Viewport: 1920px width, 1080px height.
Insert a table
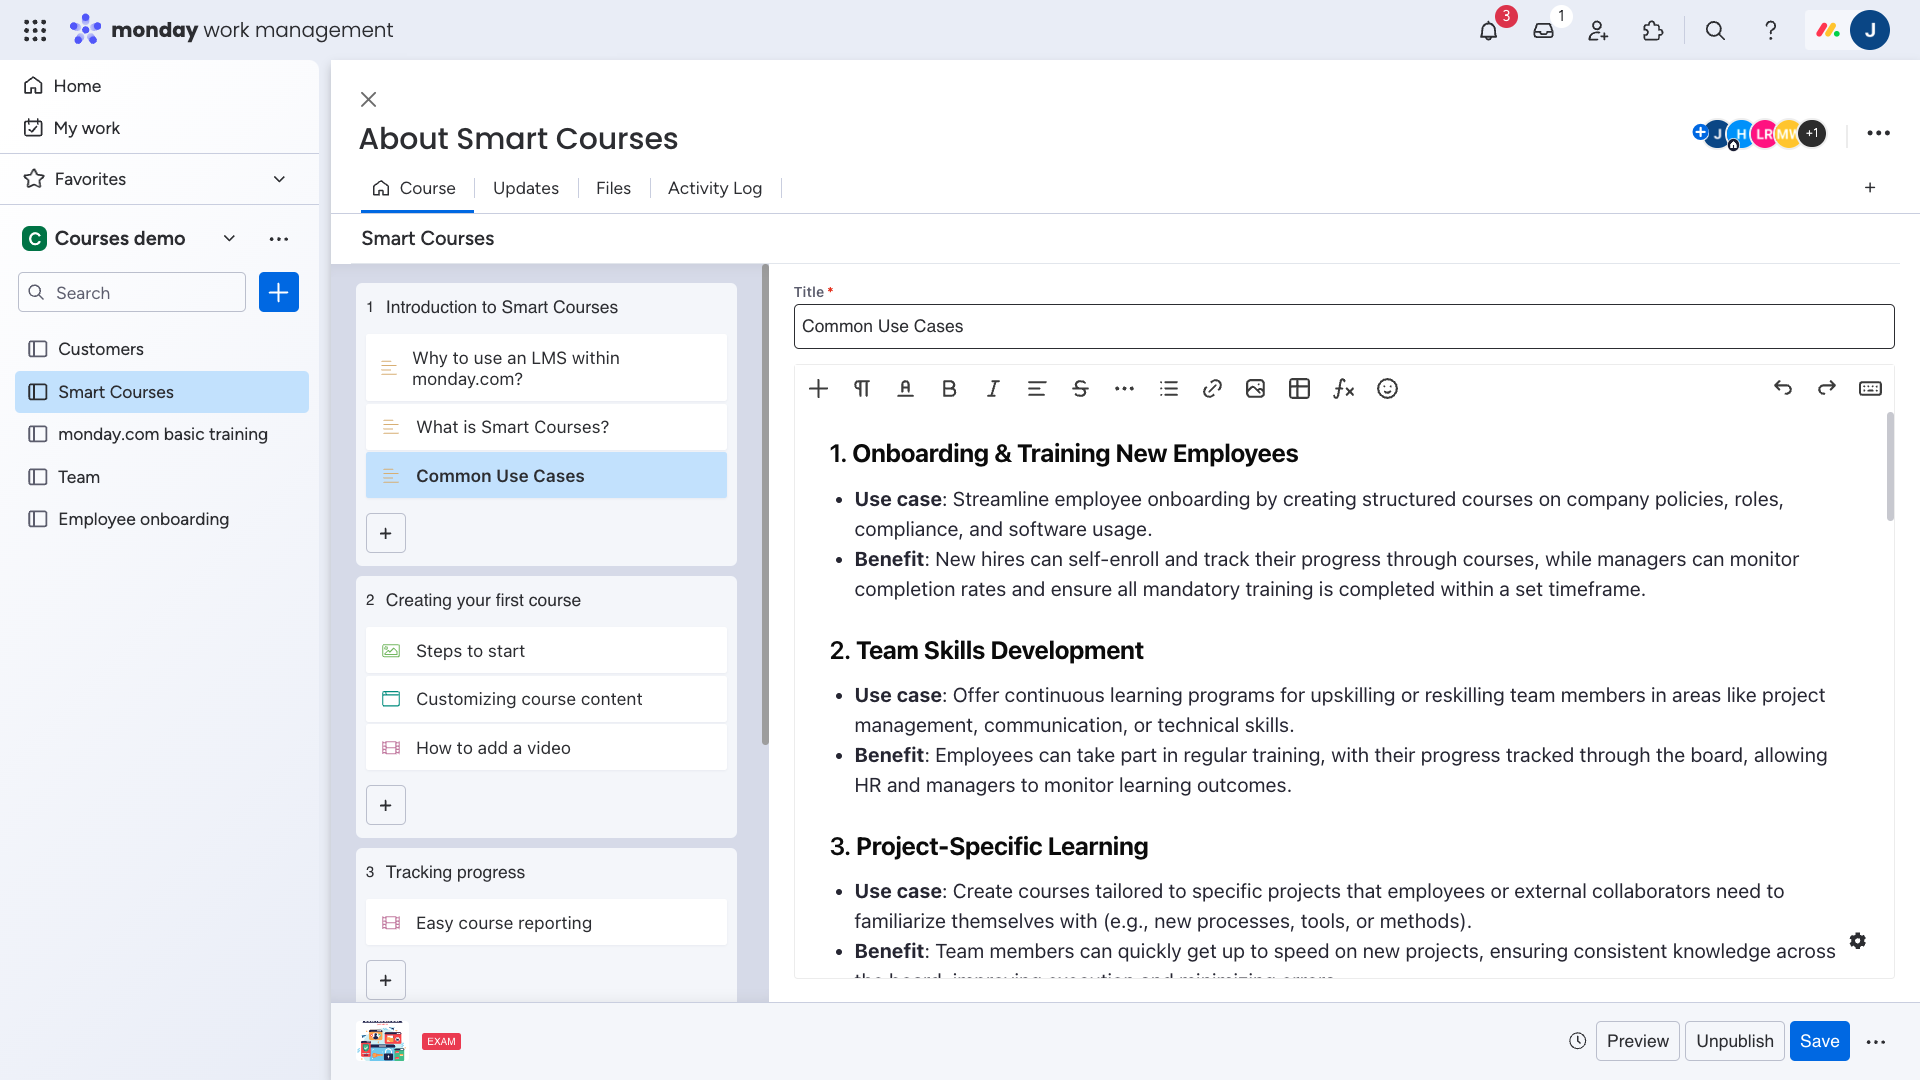coord(1299,389)
